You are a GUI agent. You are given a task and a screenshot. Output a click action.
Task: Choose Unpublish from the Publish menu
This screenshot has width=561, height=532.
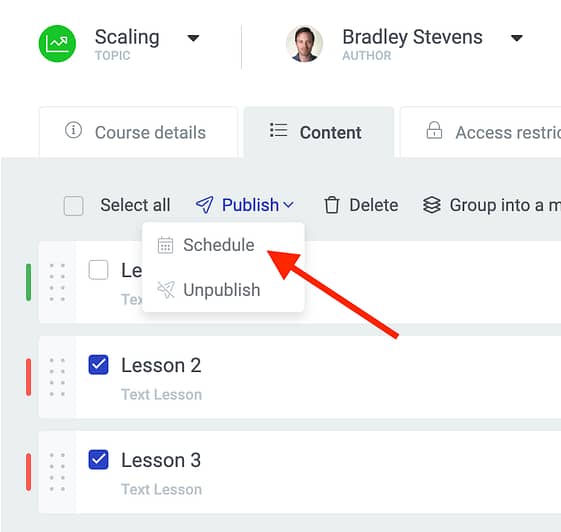pos(223,290)
